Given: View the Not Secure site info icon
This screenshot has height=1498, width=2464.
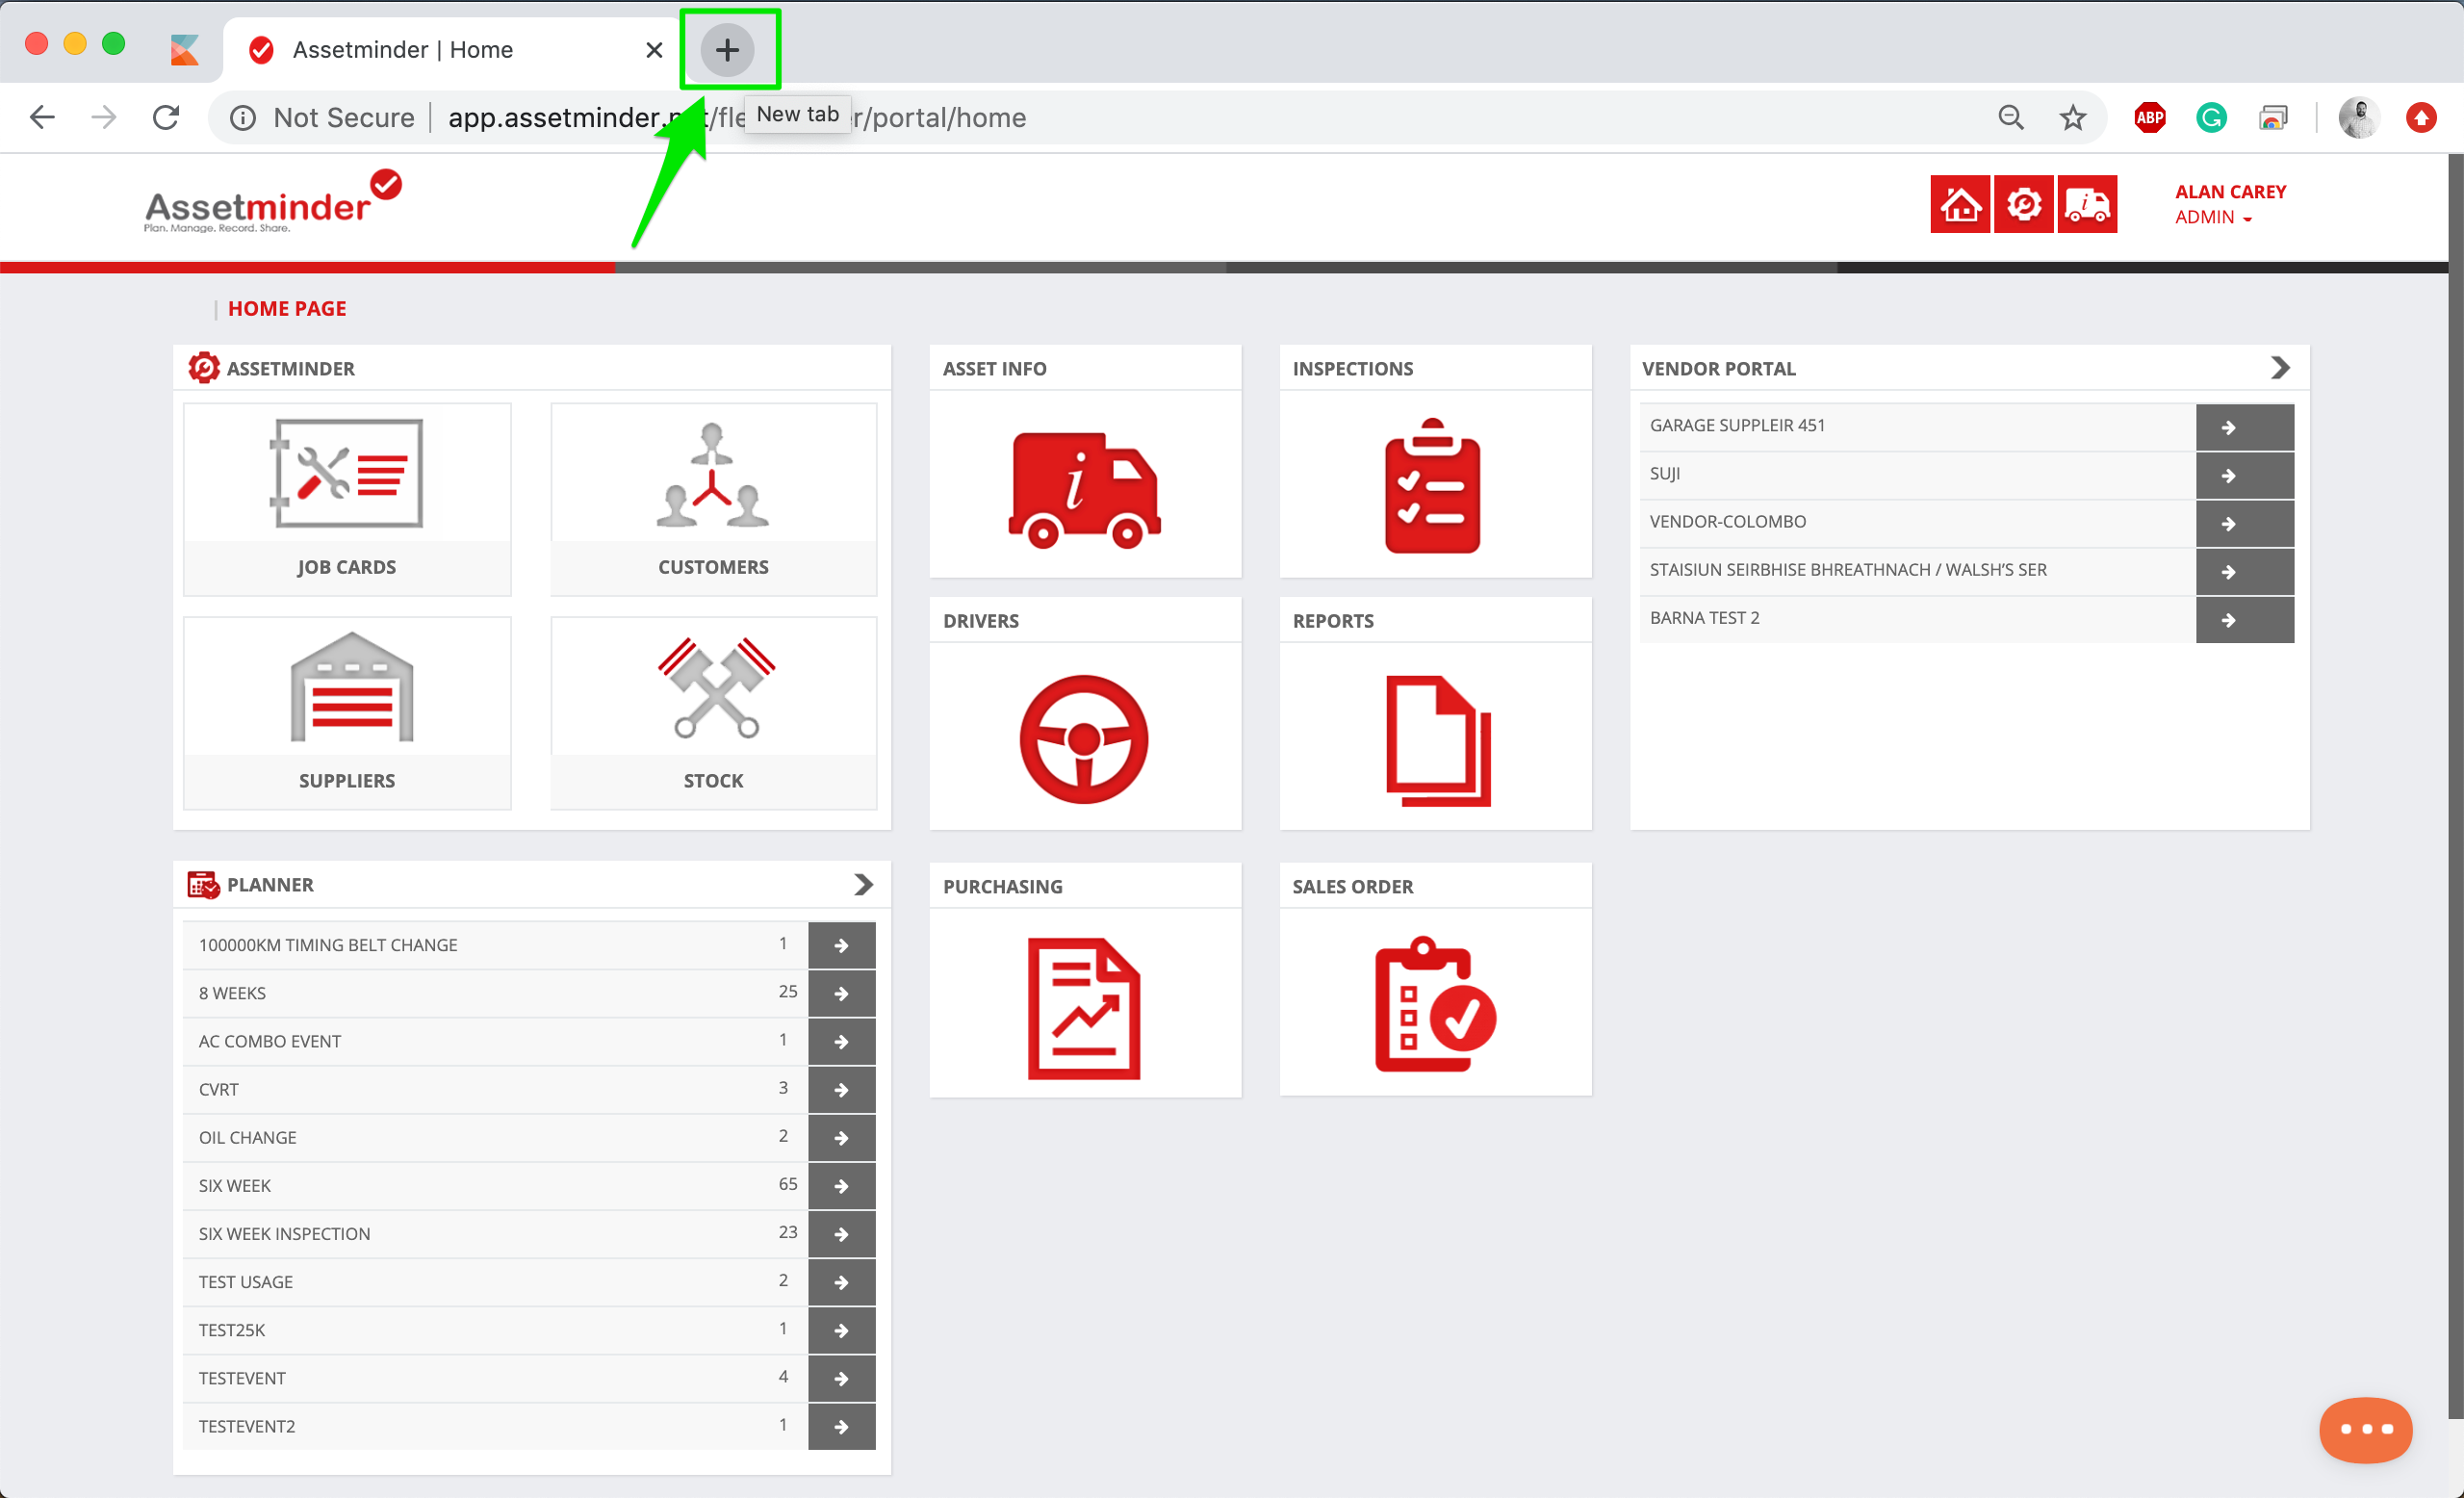Looking at the screenshot, I should 242,118.
